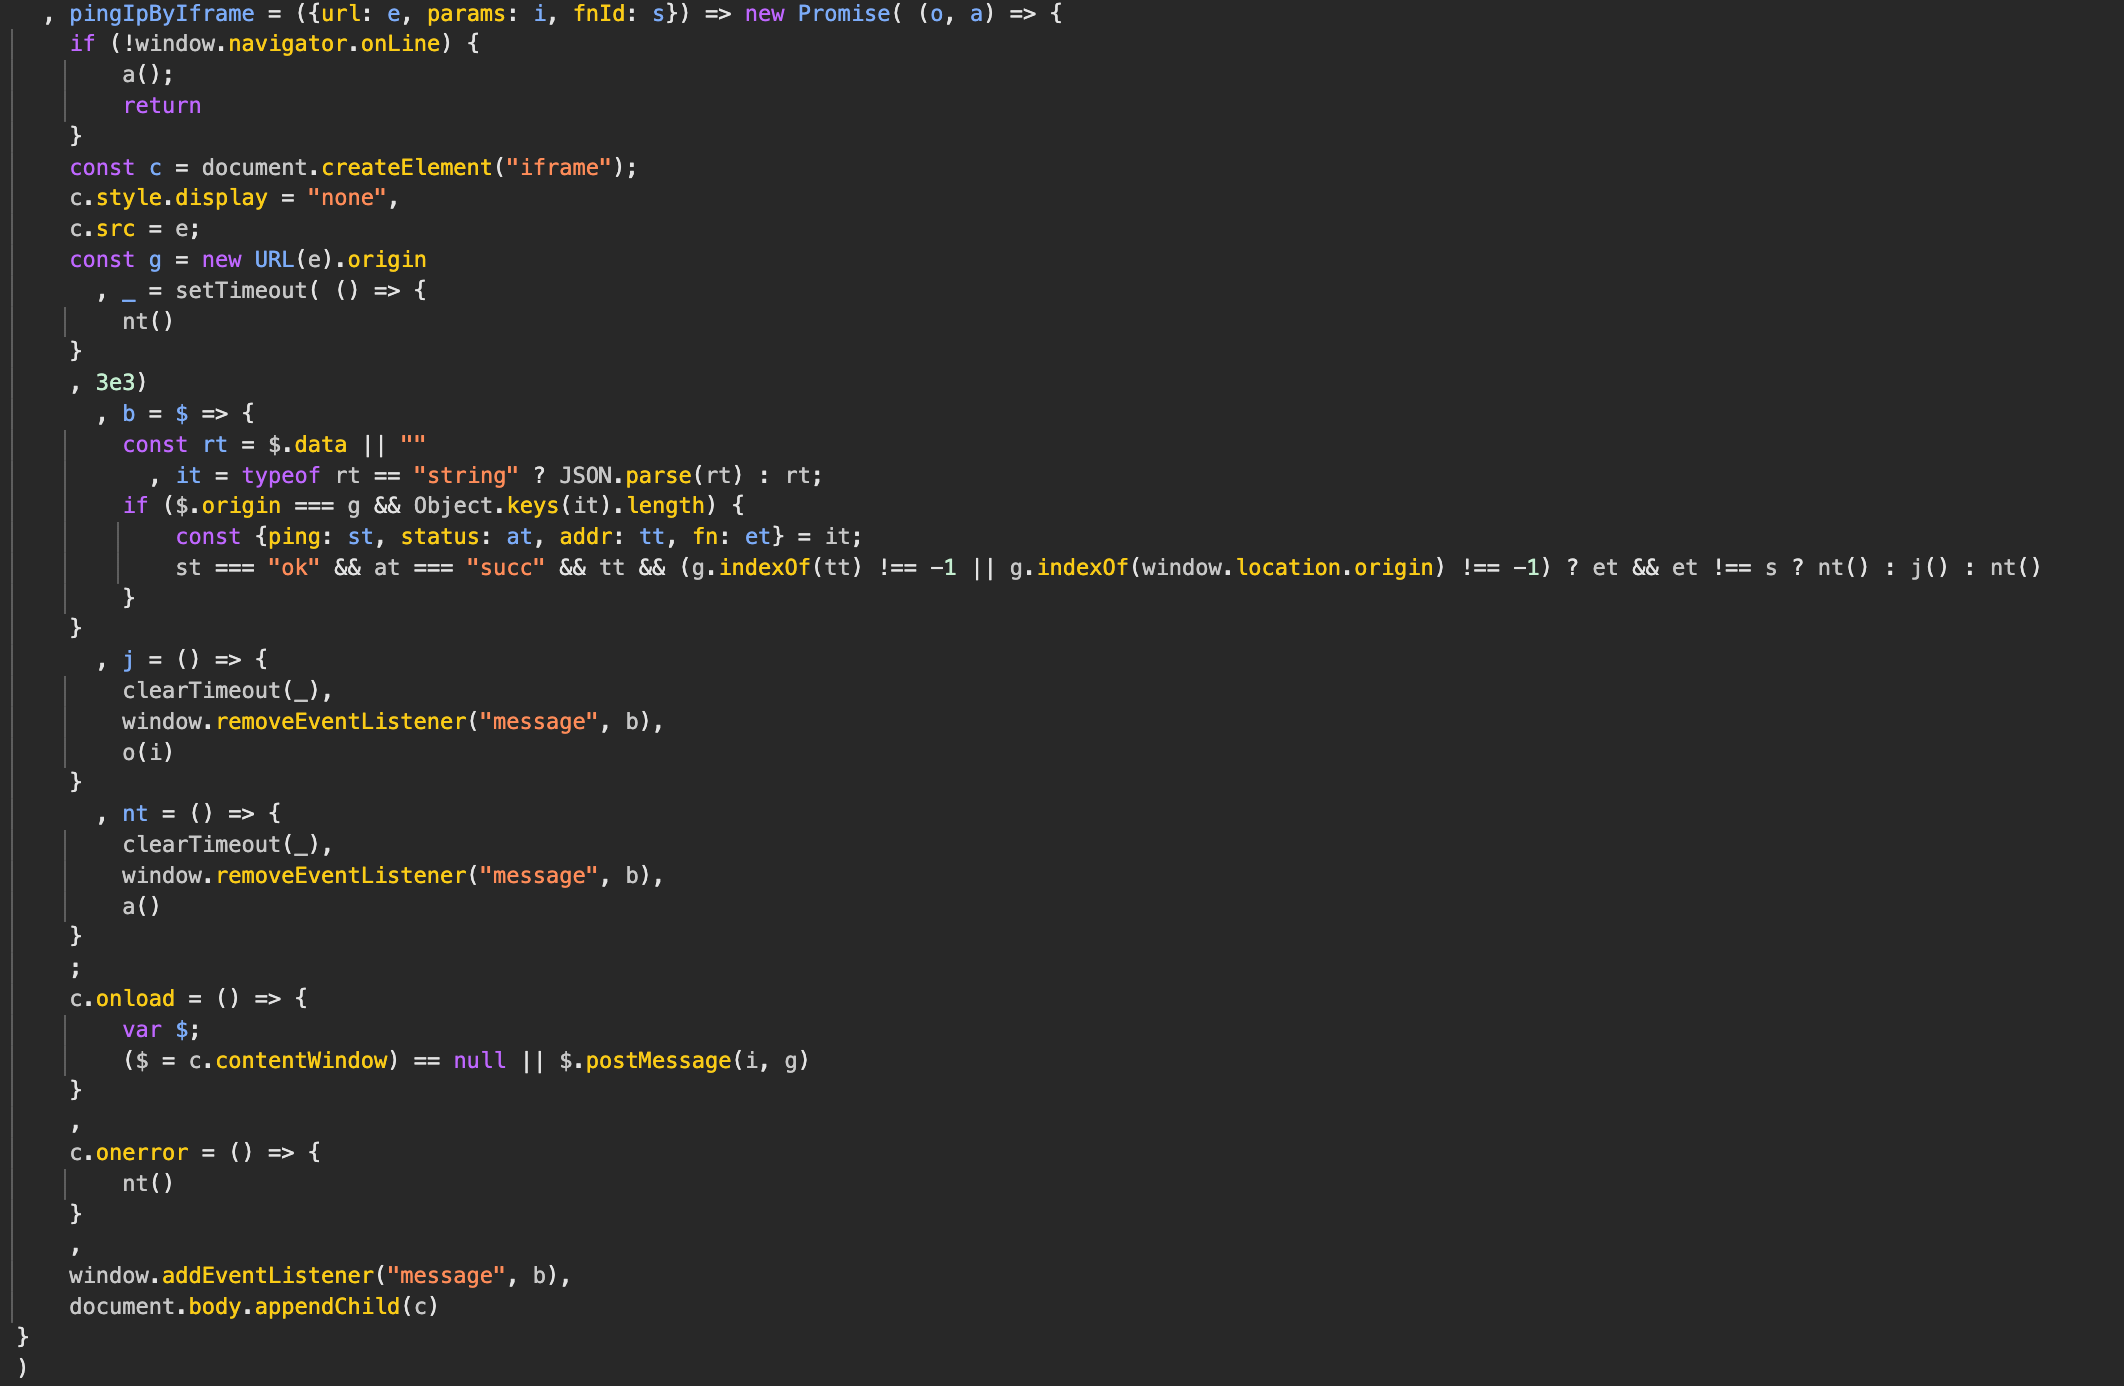Image resolution: width=2124 pixels, height=1386 pixels.
Task: Click the createElement method call
Action: pos(406,167)
